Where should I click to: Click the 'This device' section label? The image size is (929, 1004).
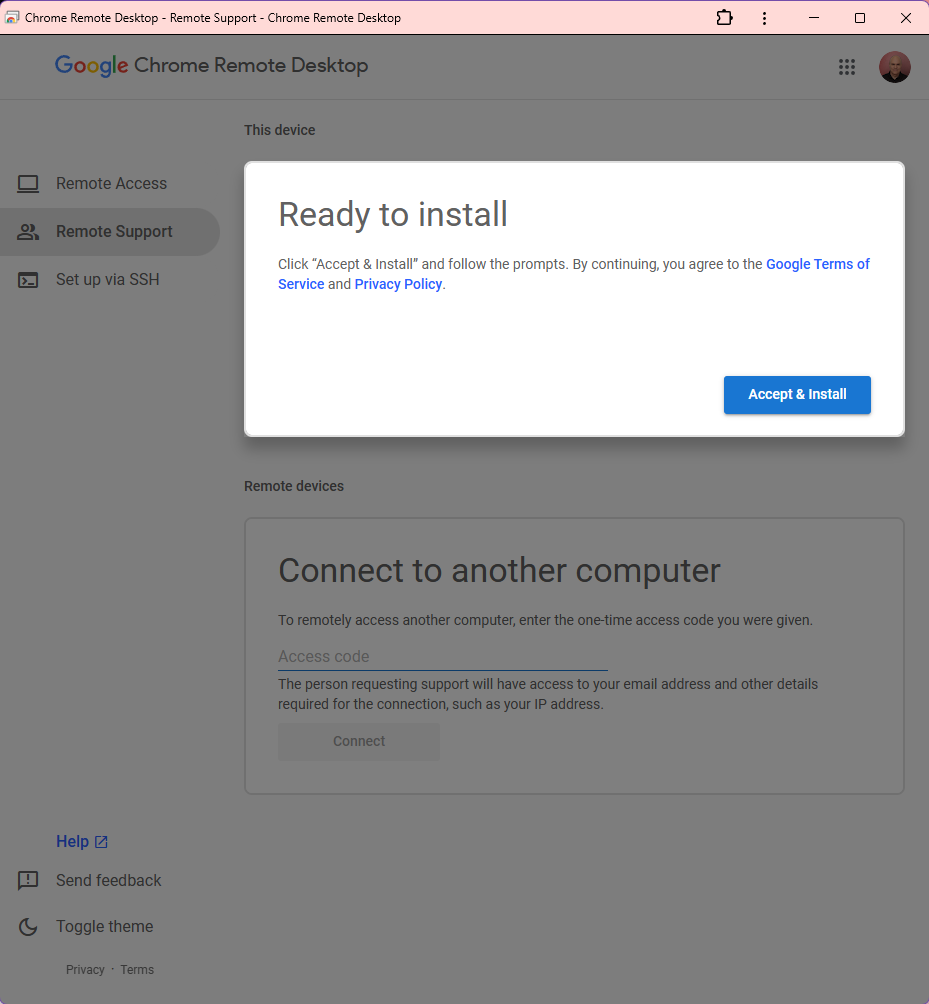coord(279,130)
